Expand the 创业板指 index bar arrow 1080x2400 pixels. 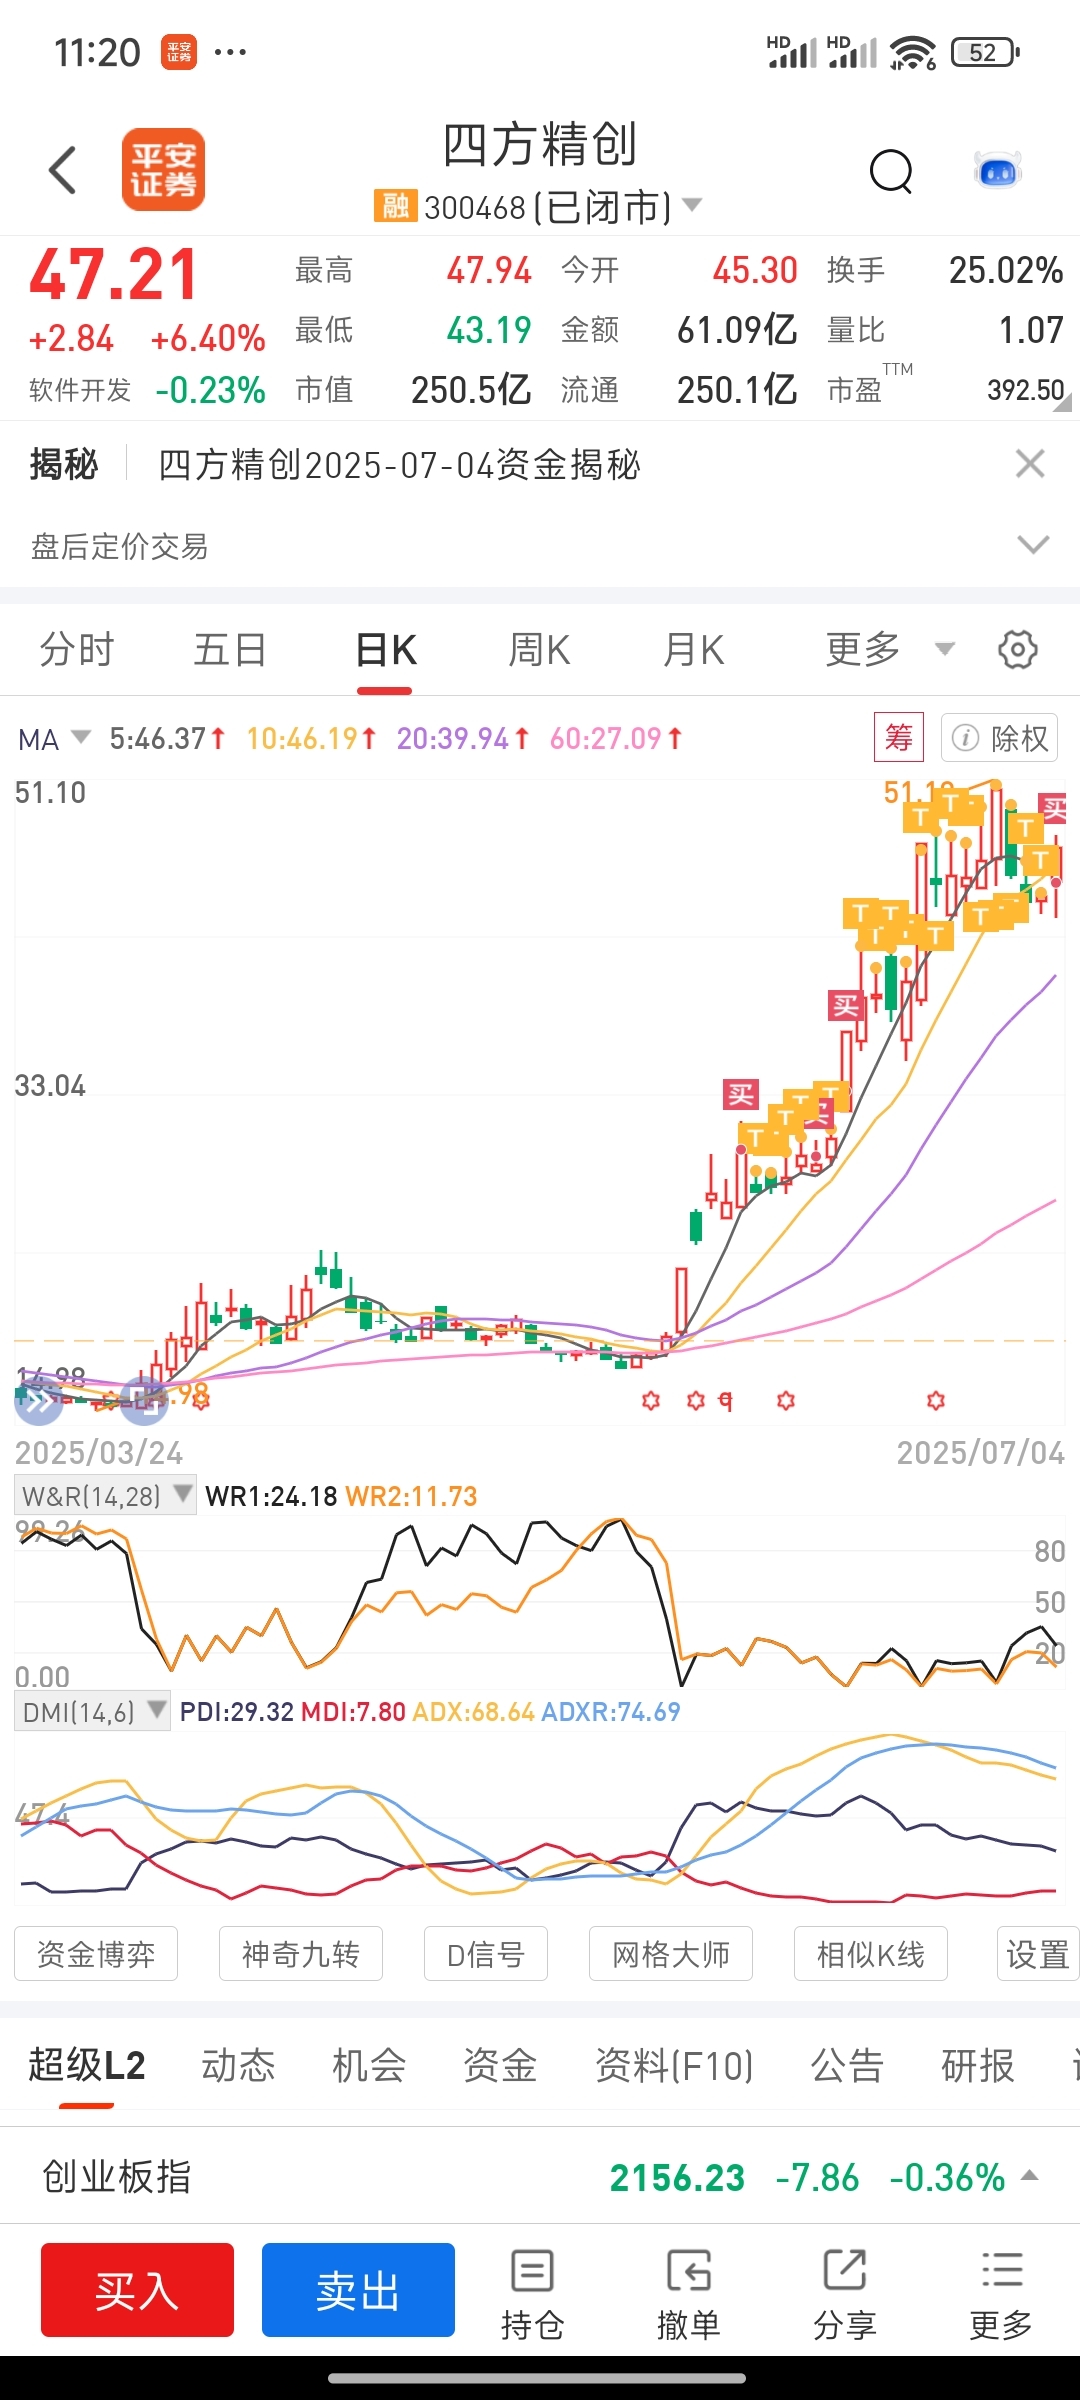pos(1030,2176)
